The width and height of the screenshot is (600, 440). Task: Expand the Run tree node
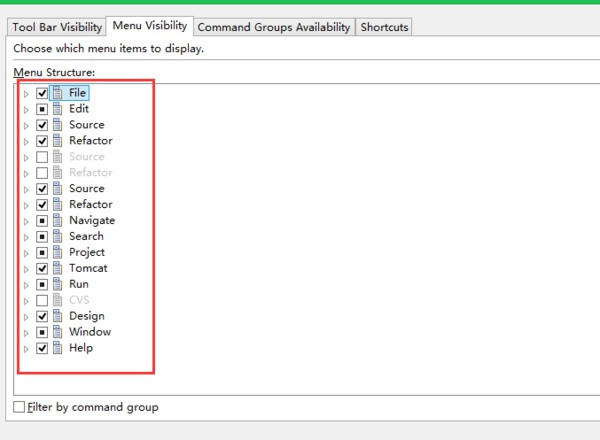pyautogui.click(x=26, y=285)
